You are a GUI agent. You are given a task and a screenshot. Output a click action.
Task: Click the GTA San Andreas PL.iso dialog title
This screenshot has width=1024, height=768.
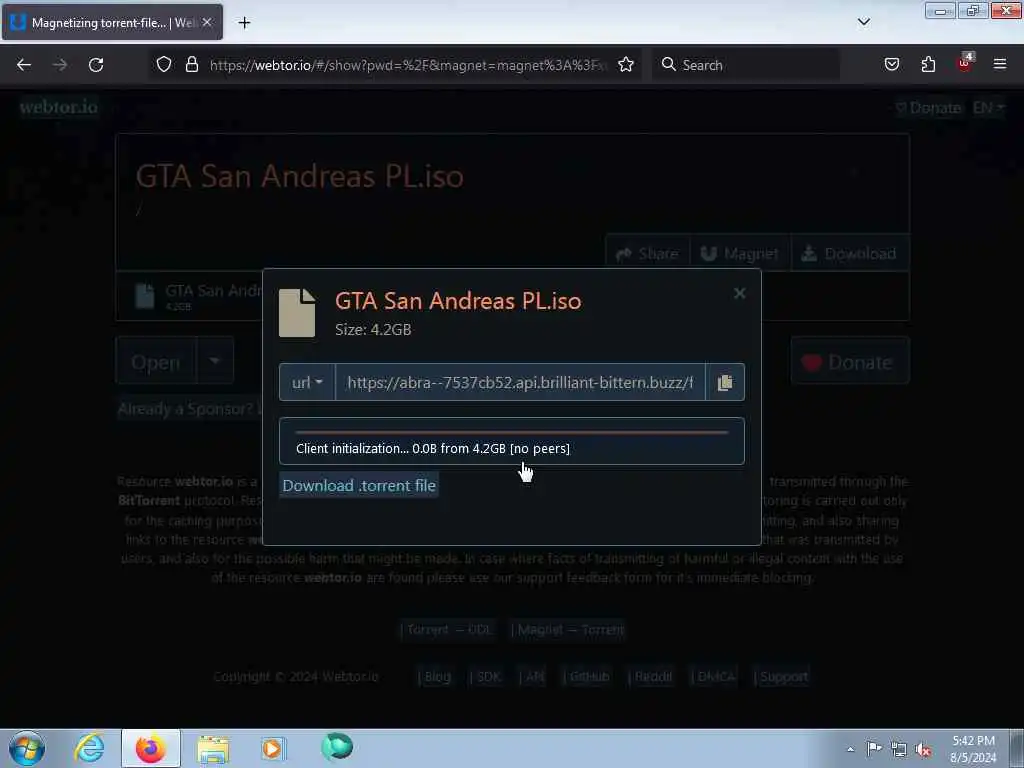(x=458, y=300)
